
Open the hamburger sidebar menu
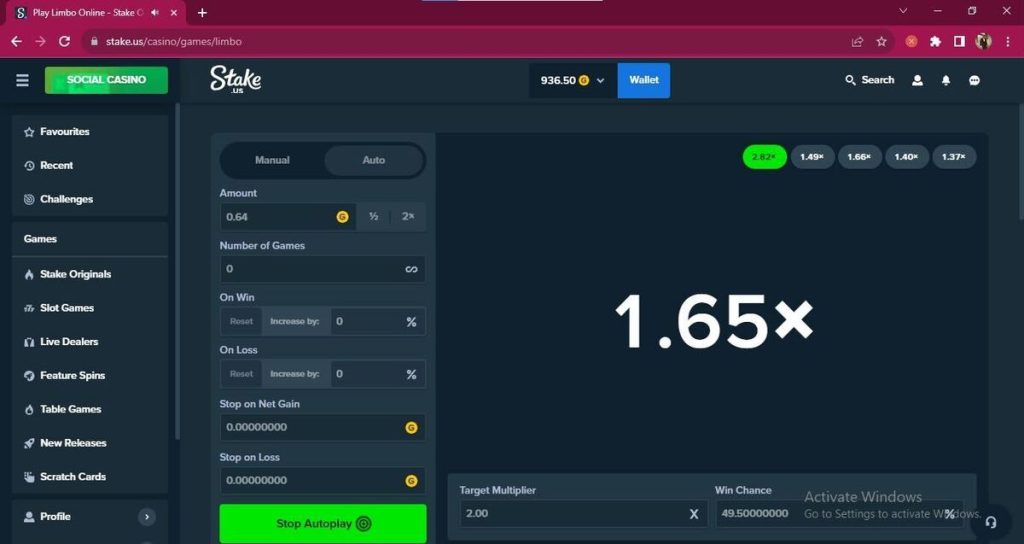(x=22, y=80)
